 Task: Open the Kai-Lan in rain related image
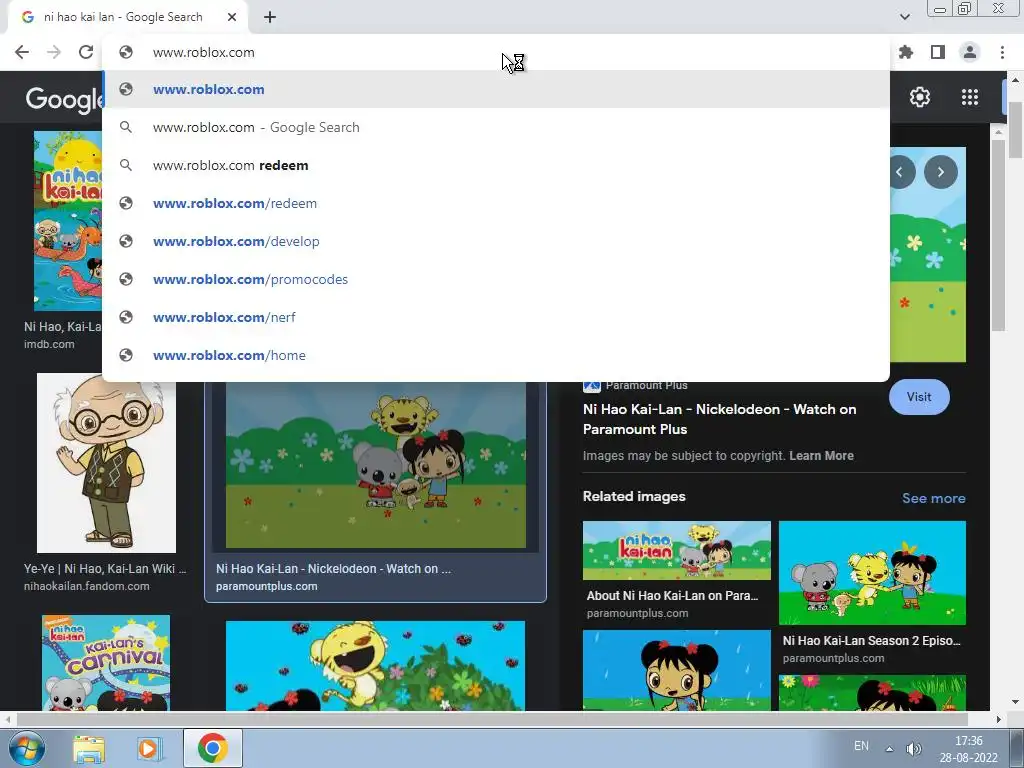pyautogui.click(x=677, y=670)
